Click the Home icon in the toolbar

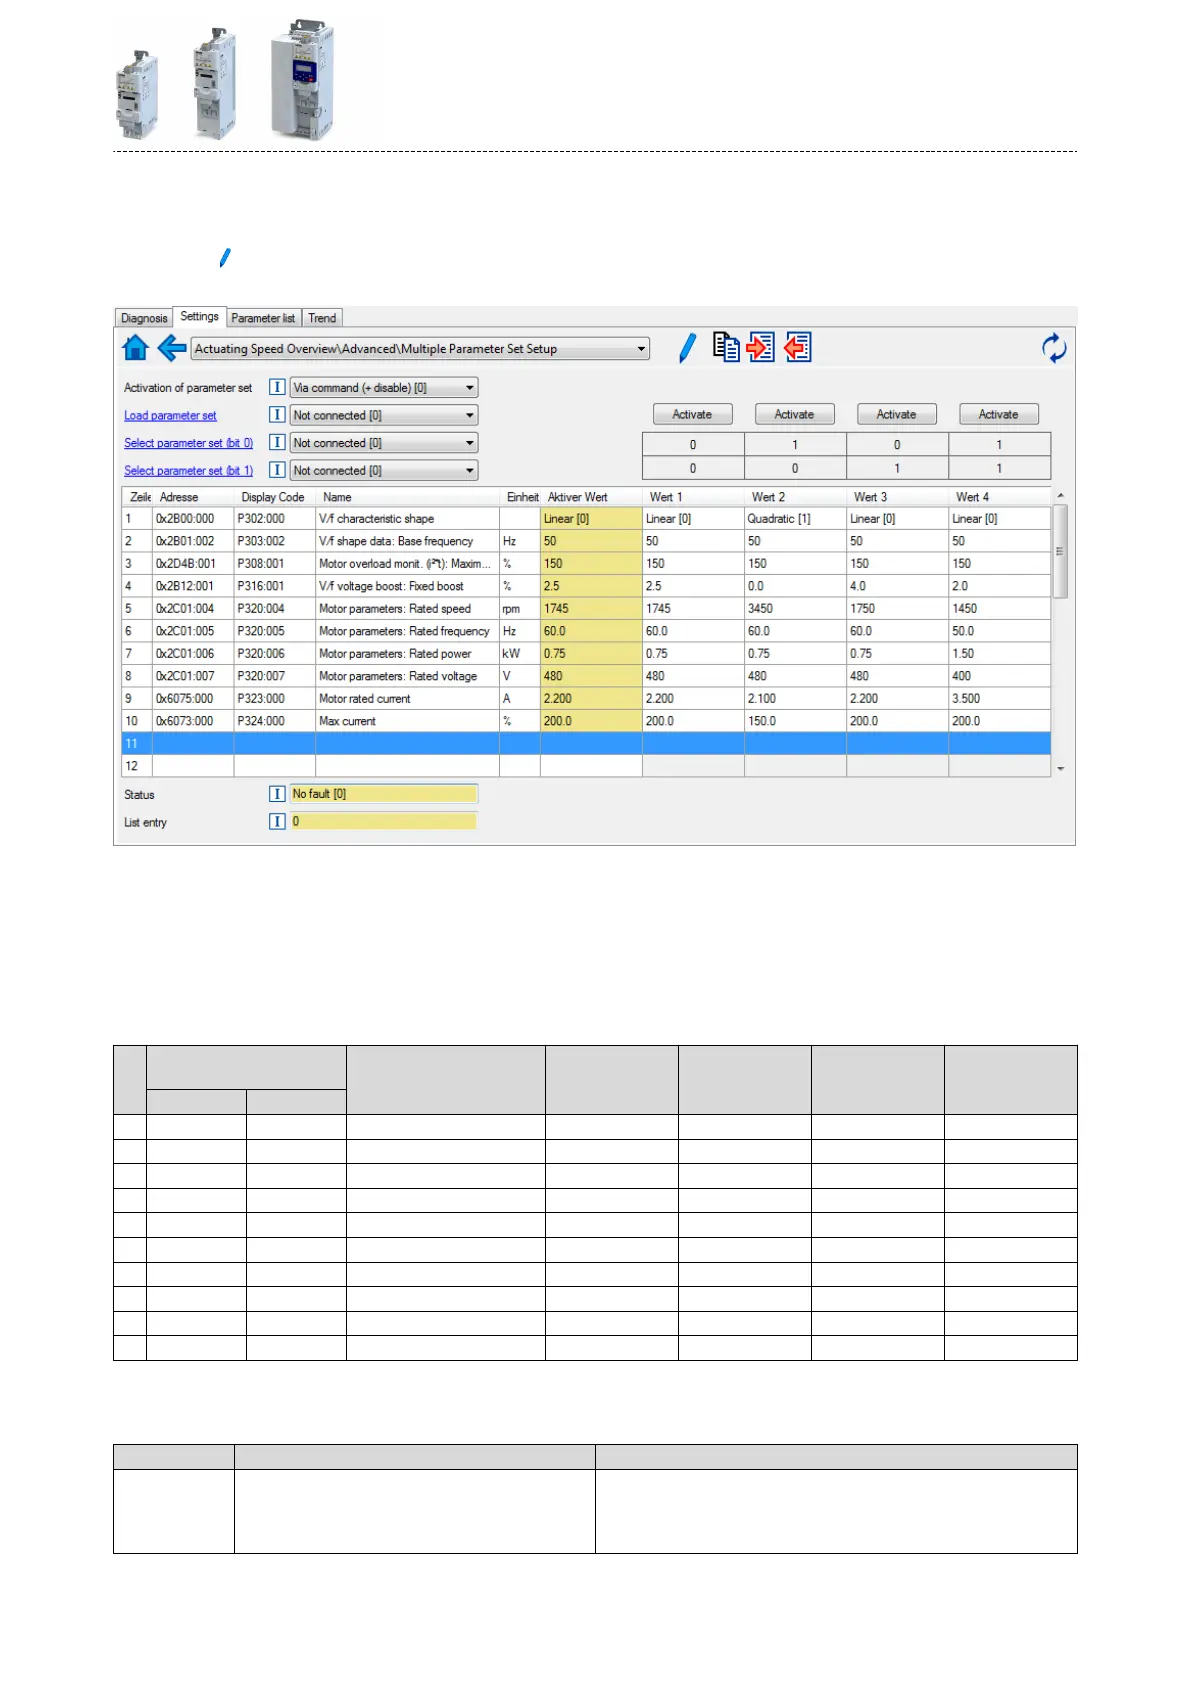(x=135, y=348)
